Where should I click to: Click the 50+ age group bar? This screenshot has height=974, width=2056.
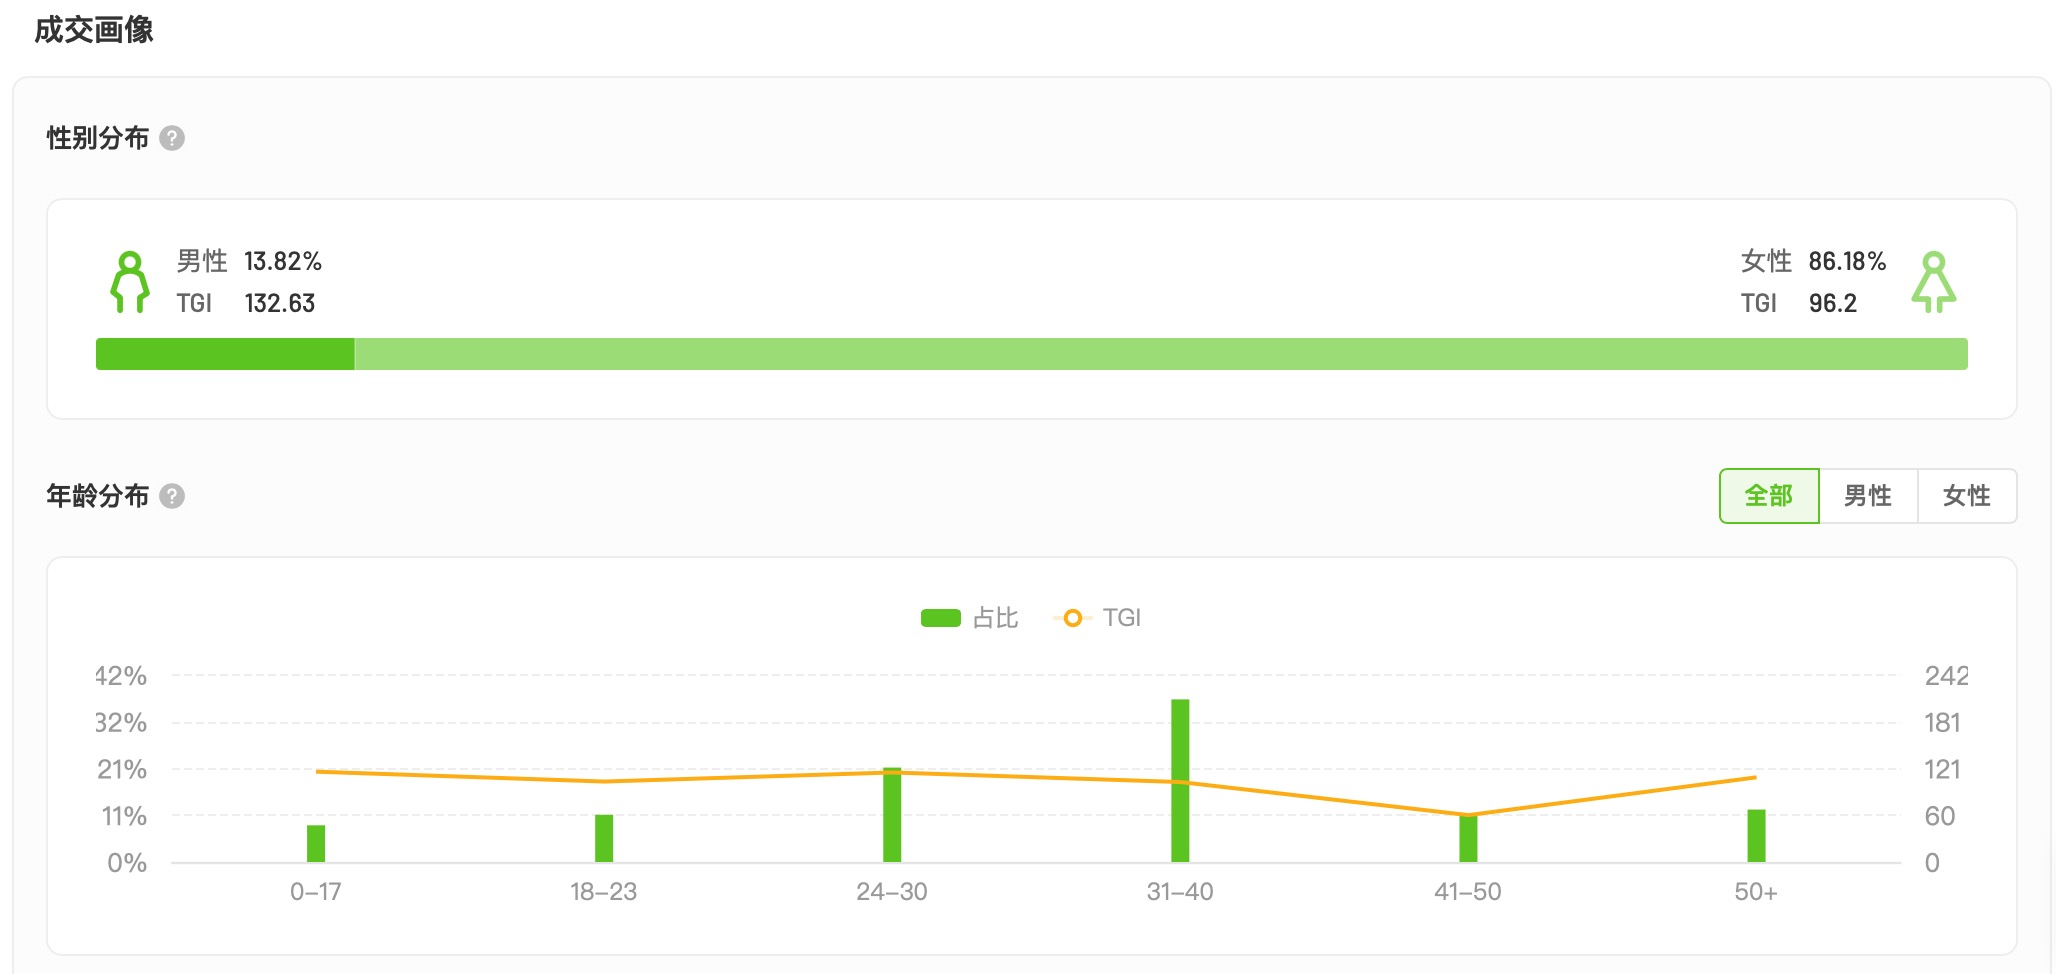[1756, 836]
